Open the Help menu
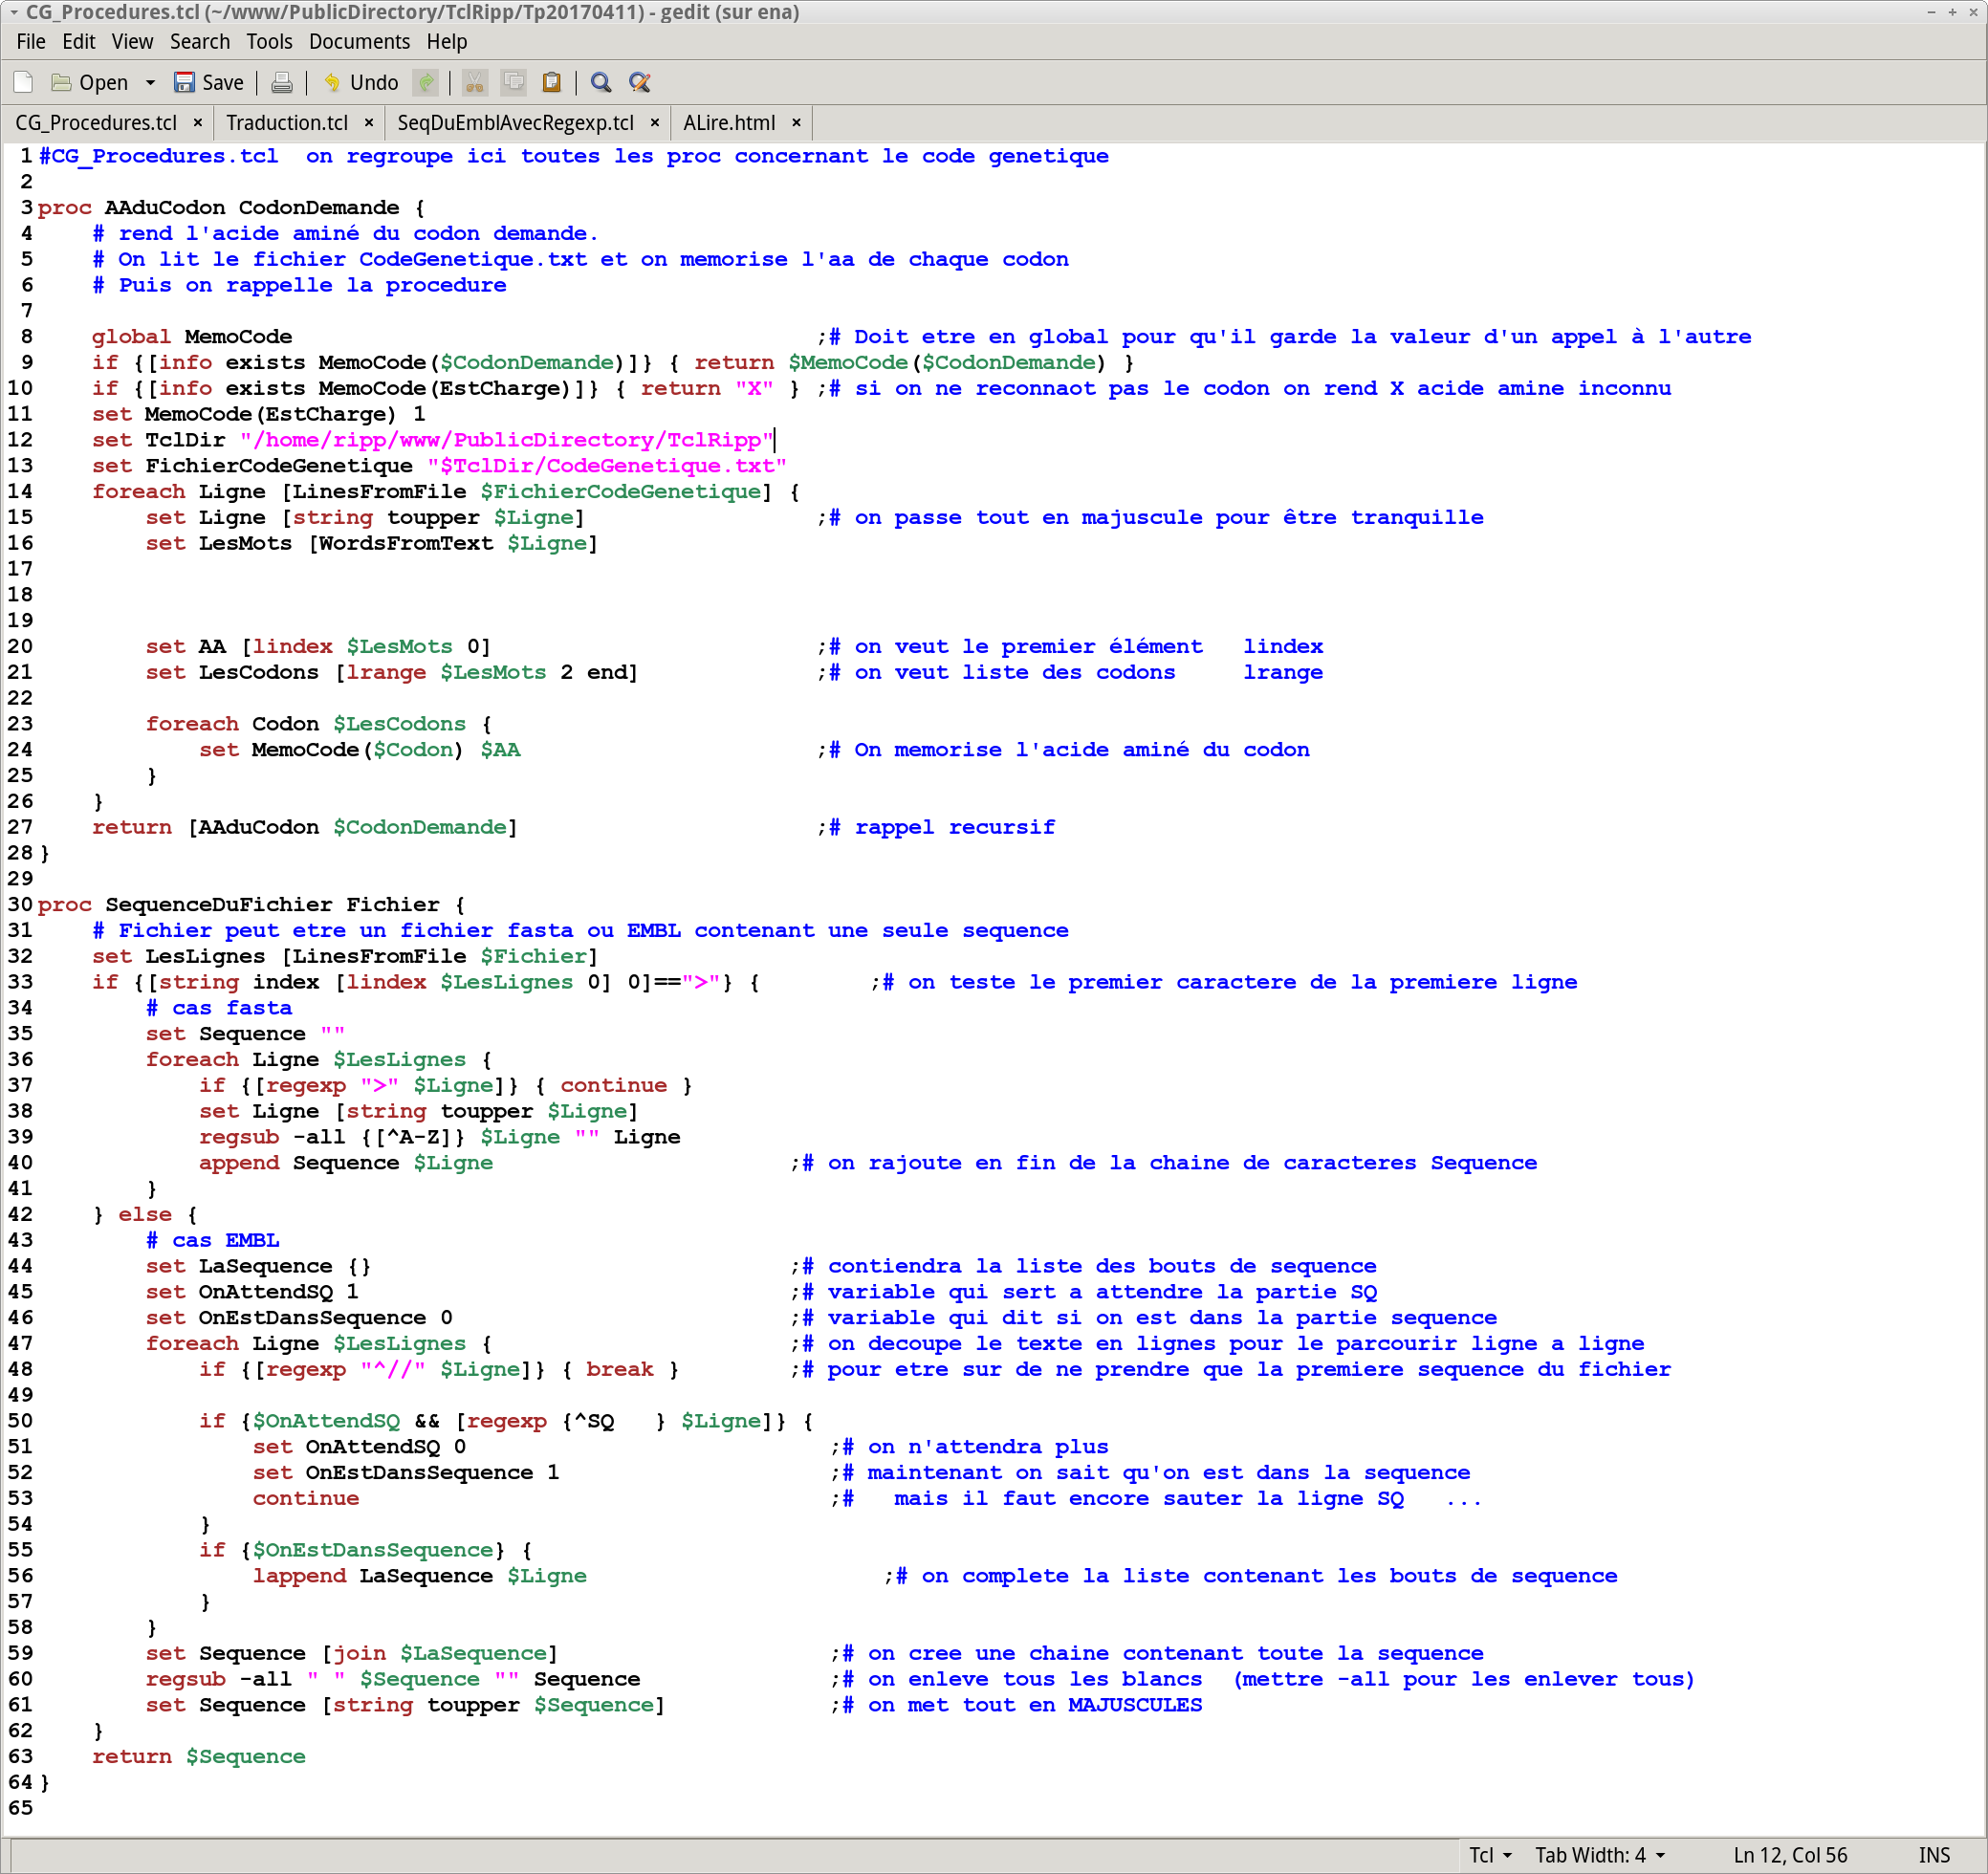1988x1874 pixels. click(x=447, y=41)
